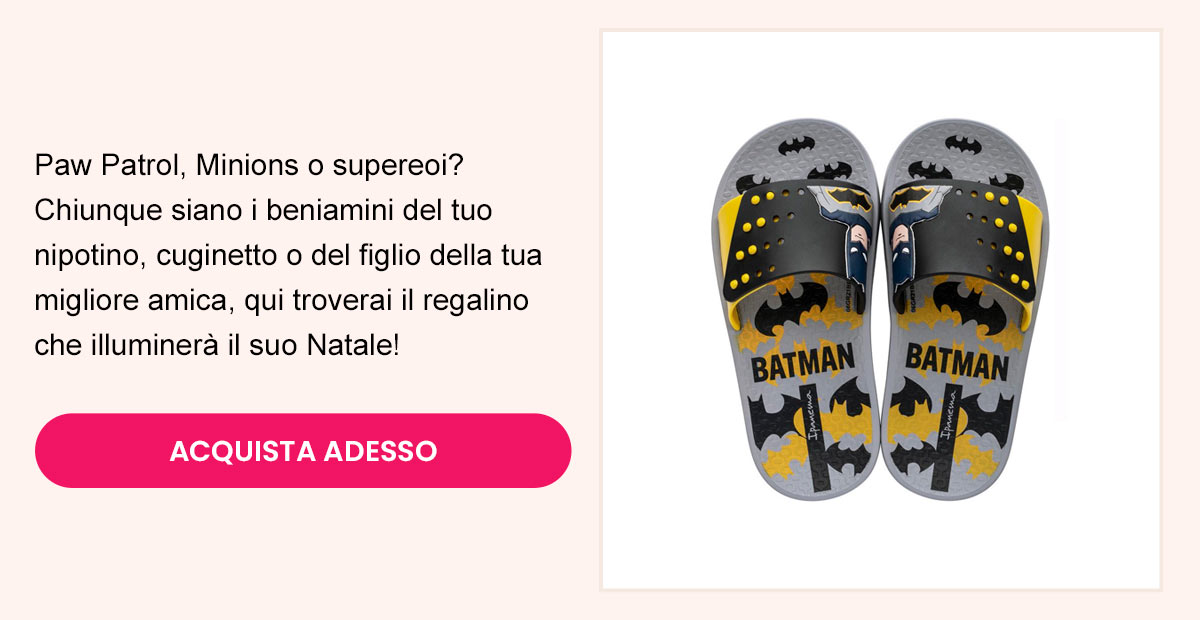The width and height of the screenshot is (1200, 620).
Task: Click the ACQUISTA ADESSO button
Action: pyautogui.click(x=303, y=451)
